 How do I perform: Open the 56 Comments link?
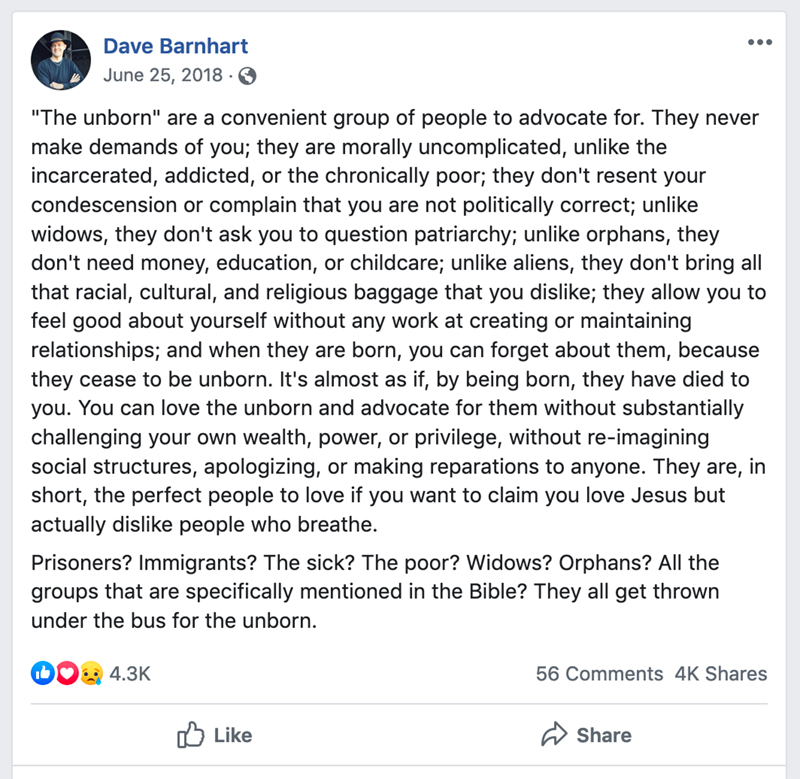pos(599,673)
